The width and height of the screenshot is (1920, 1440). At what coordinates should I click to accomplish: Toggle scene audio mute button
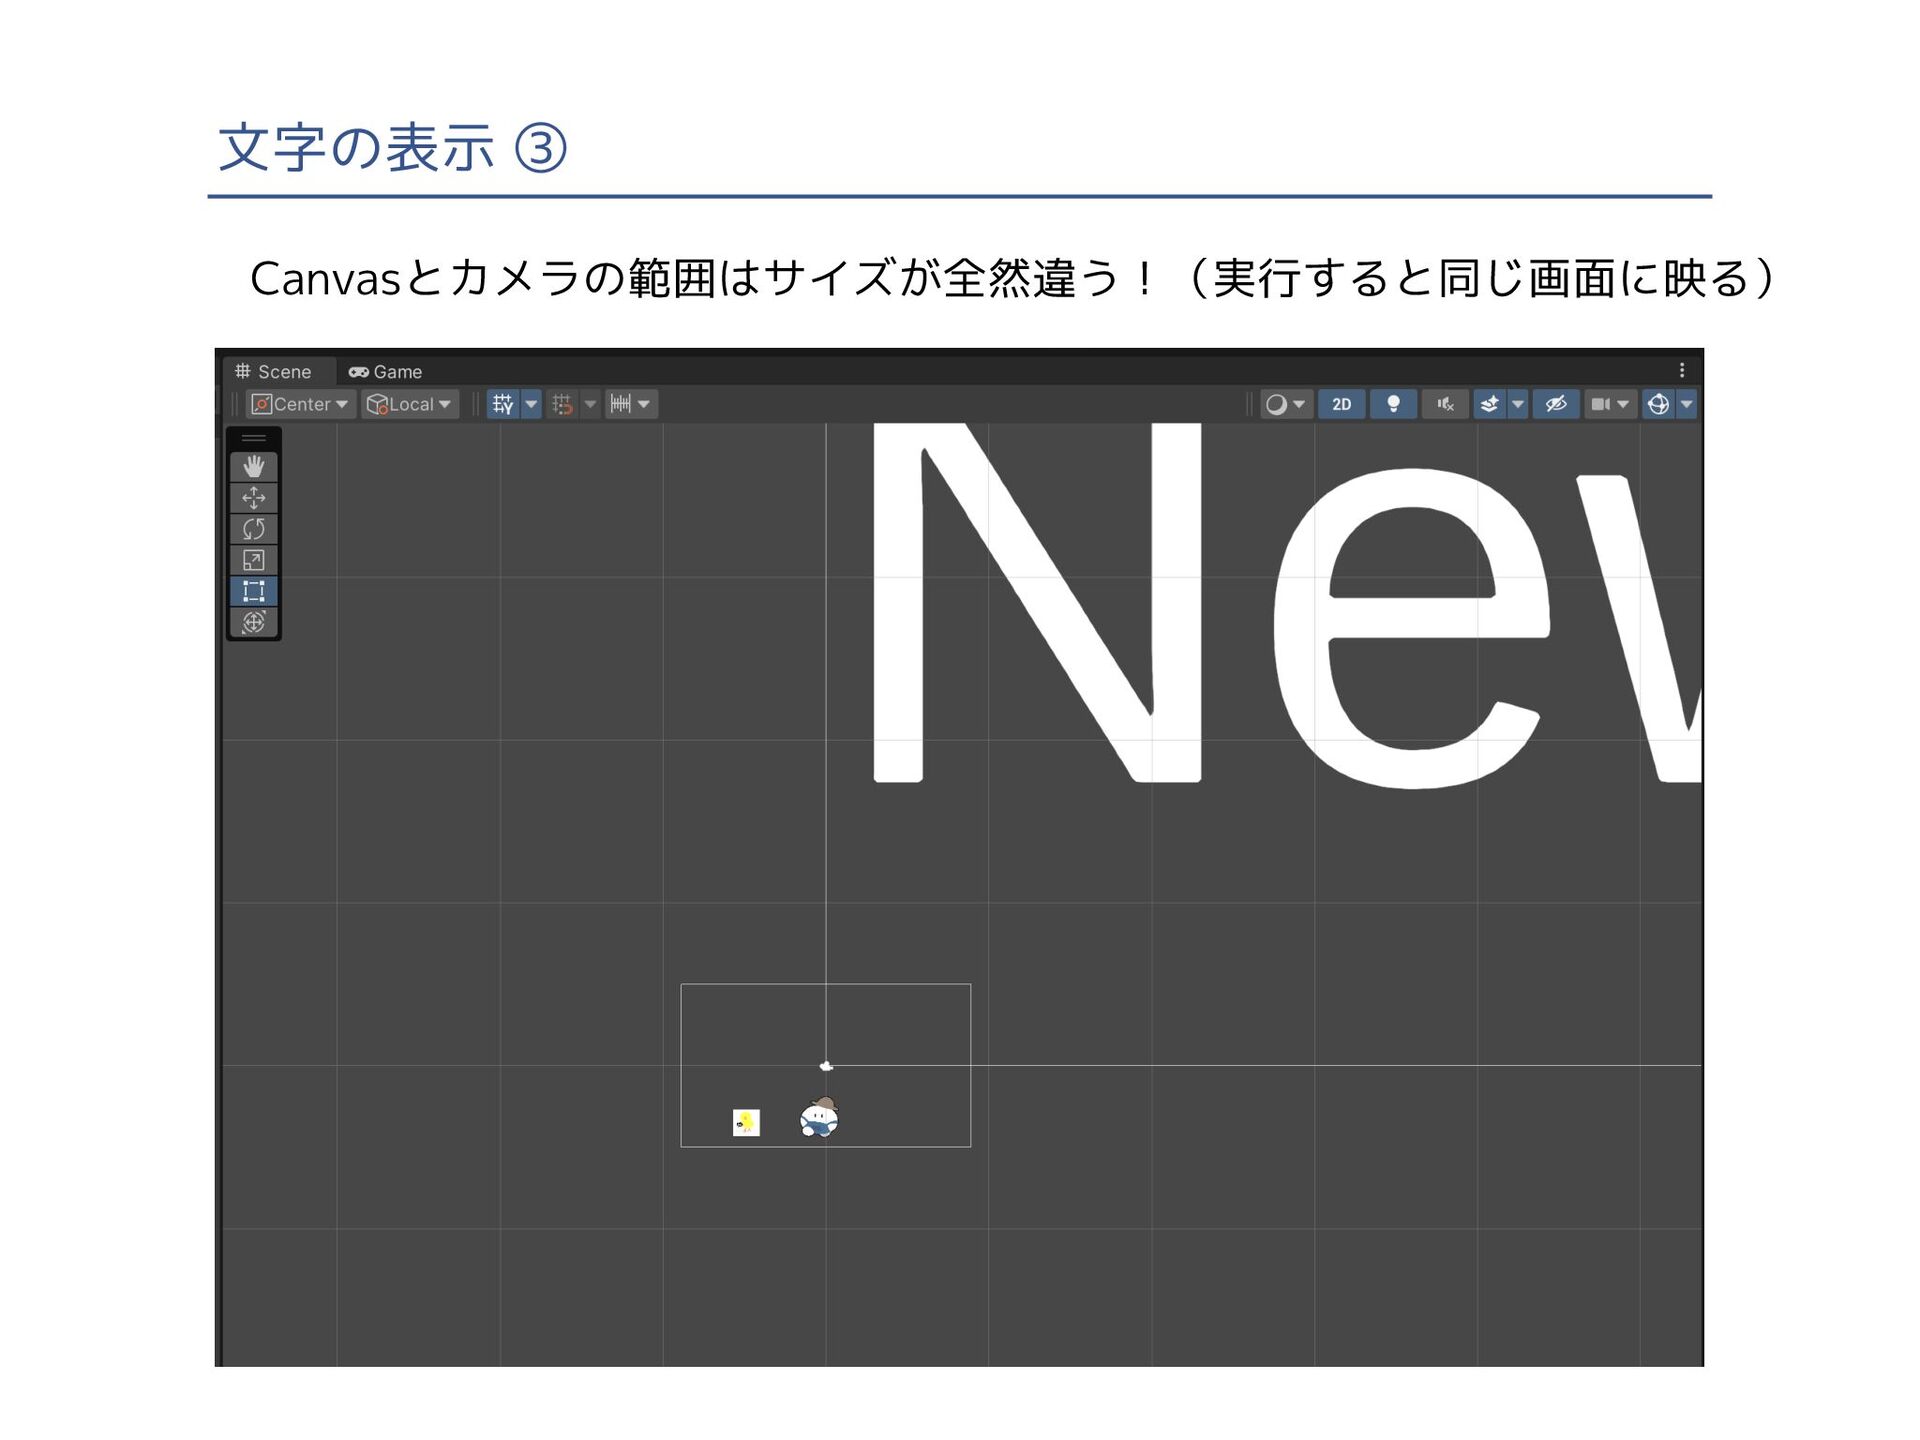coord(1444,404)
